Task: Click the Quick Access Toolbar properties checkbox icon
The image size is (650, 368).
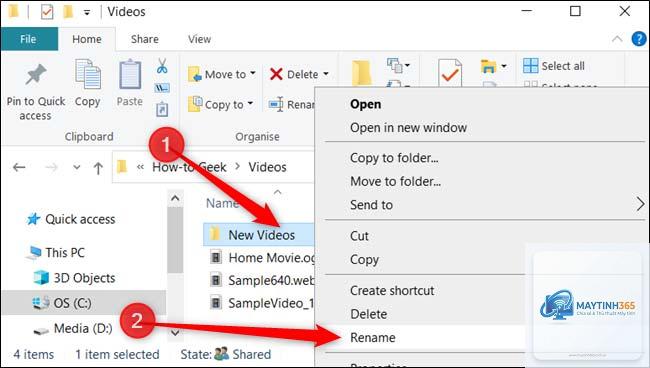Action: pos(47,12)
